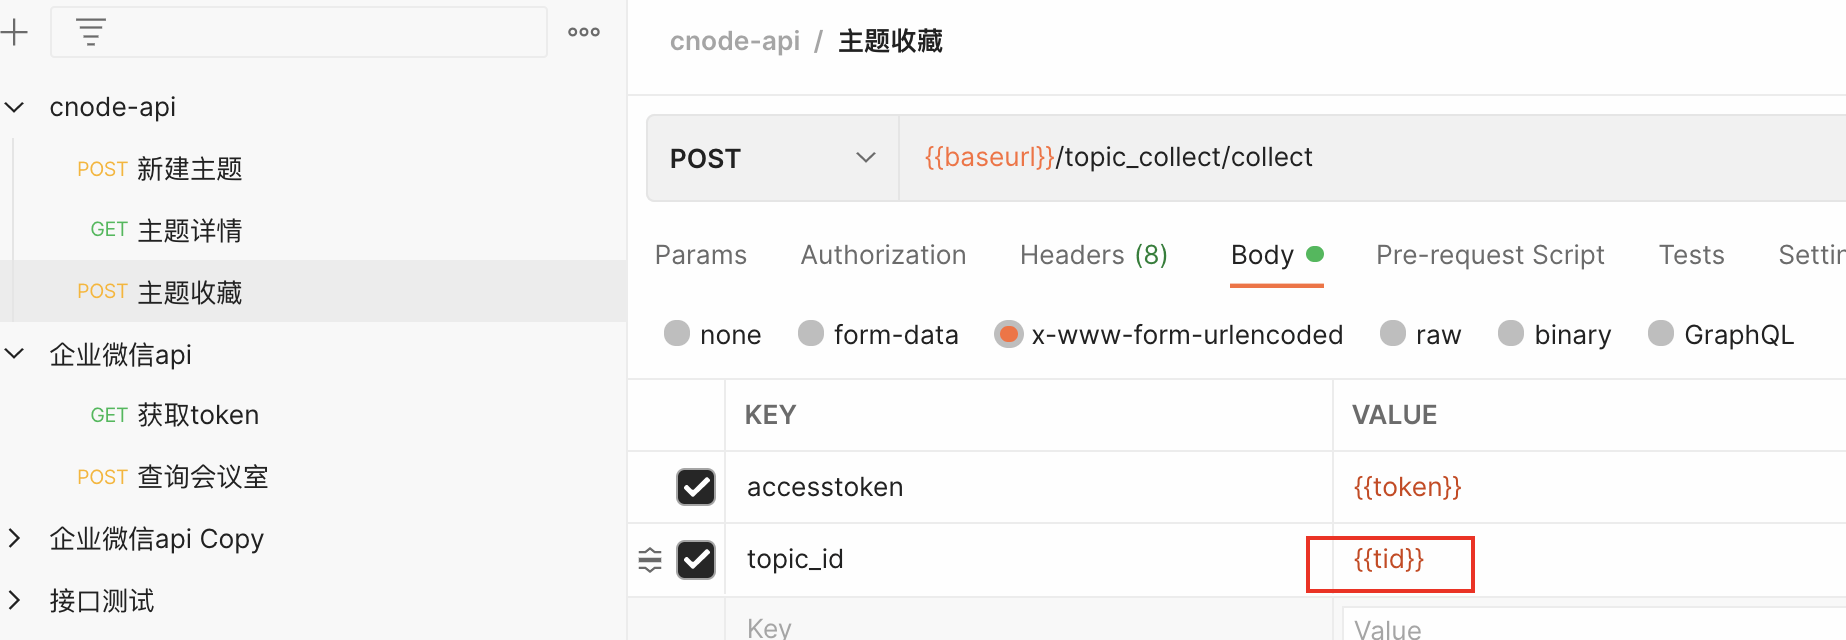The image size is (1846, 640).
Task: Click the plus icon to create new collection
Action: 14,33
